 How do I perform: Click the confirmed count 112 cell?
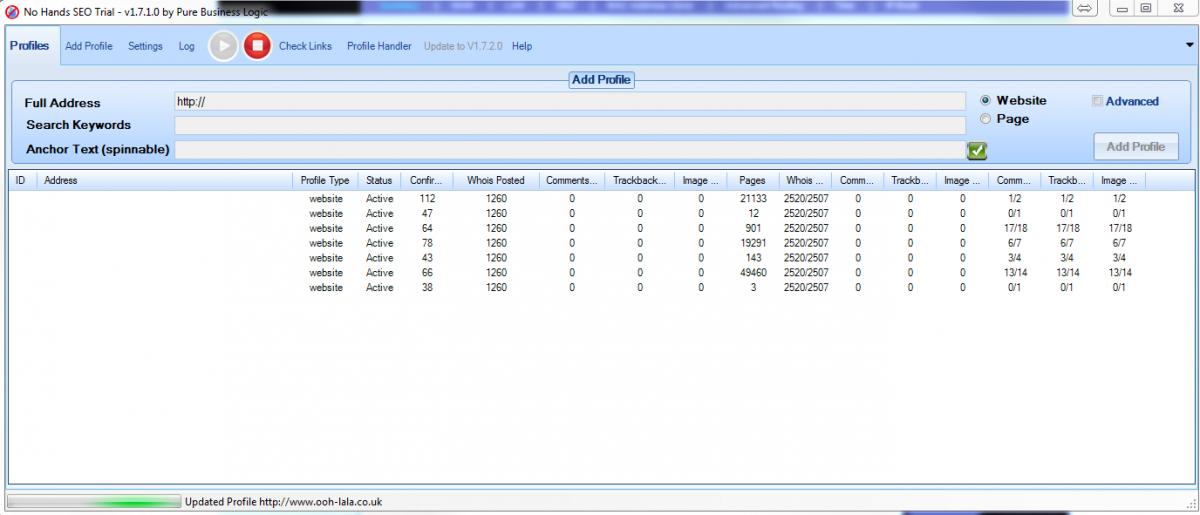click(428, 199)
